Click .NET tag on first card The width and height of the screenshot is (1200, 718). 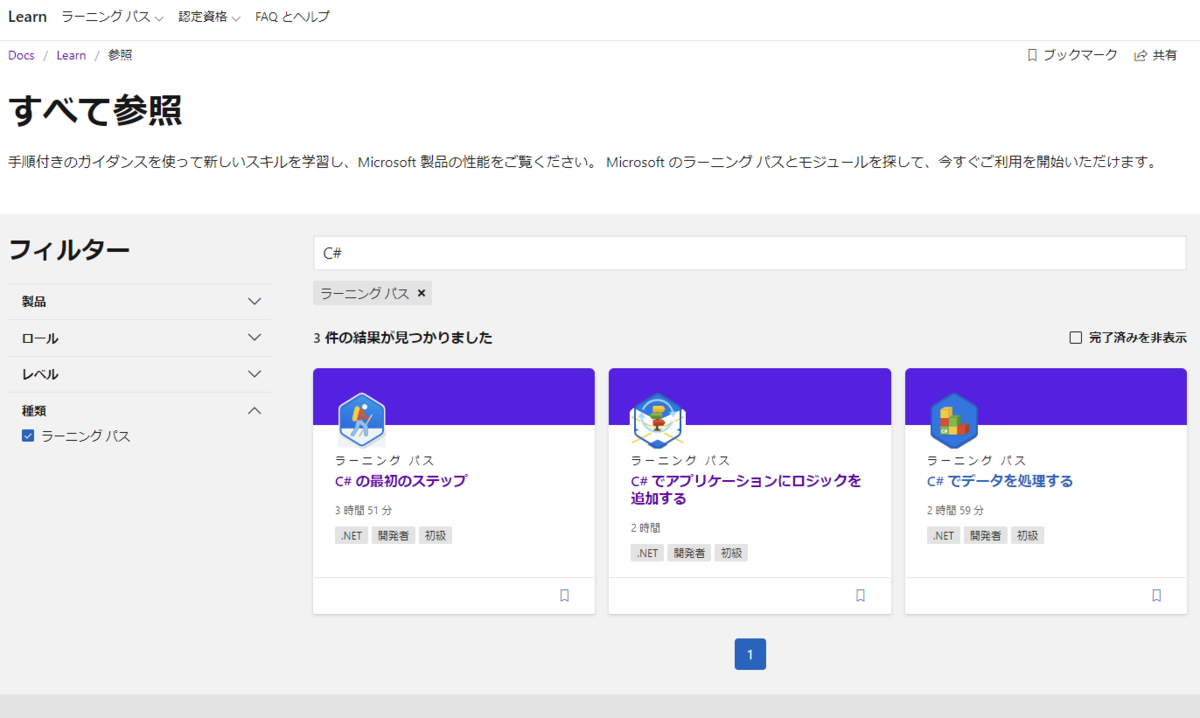351,536
